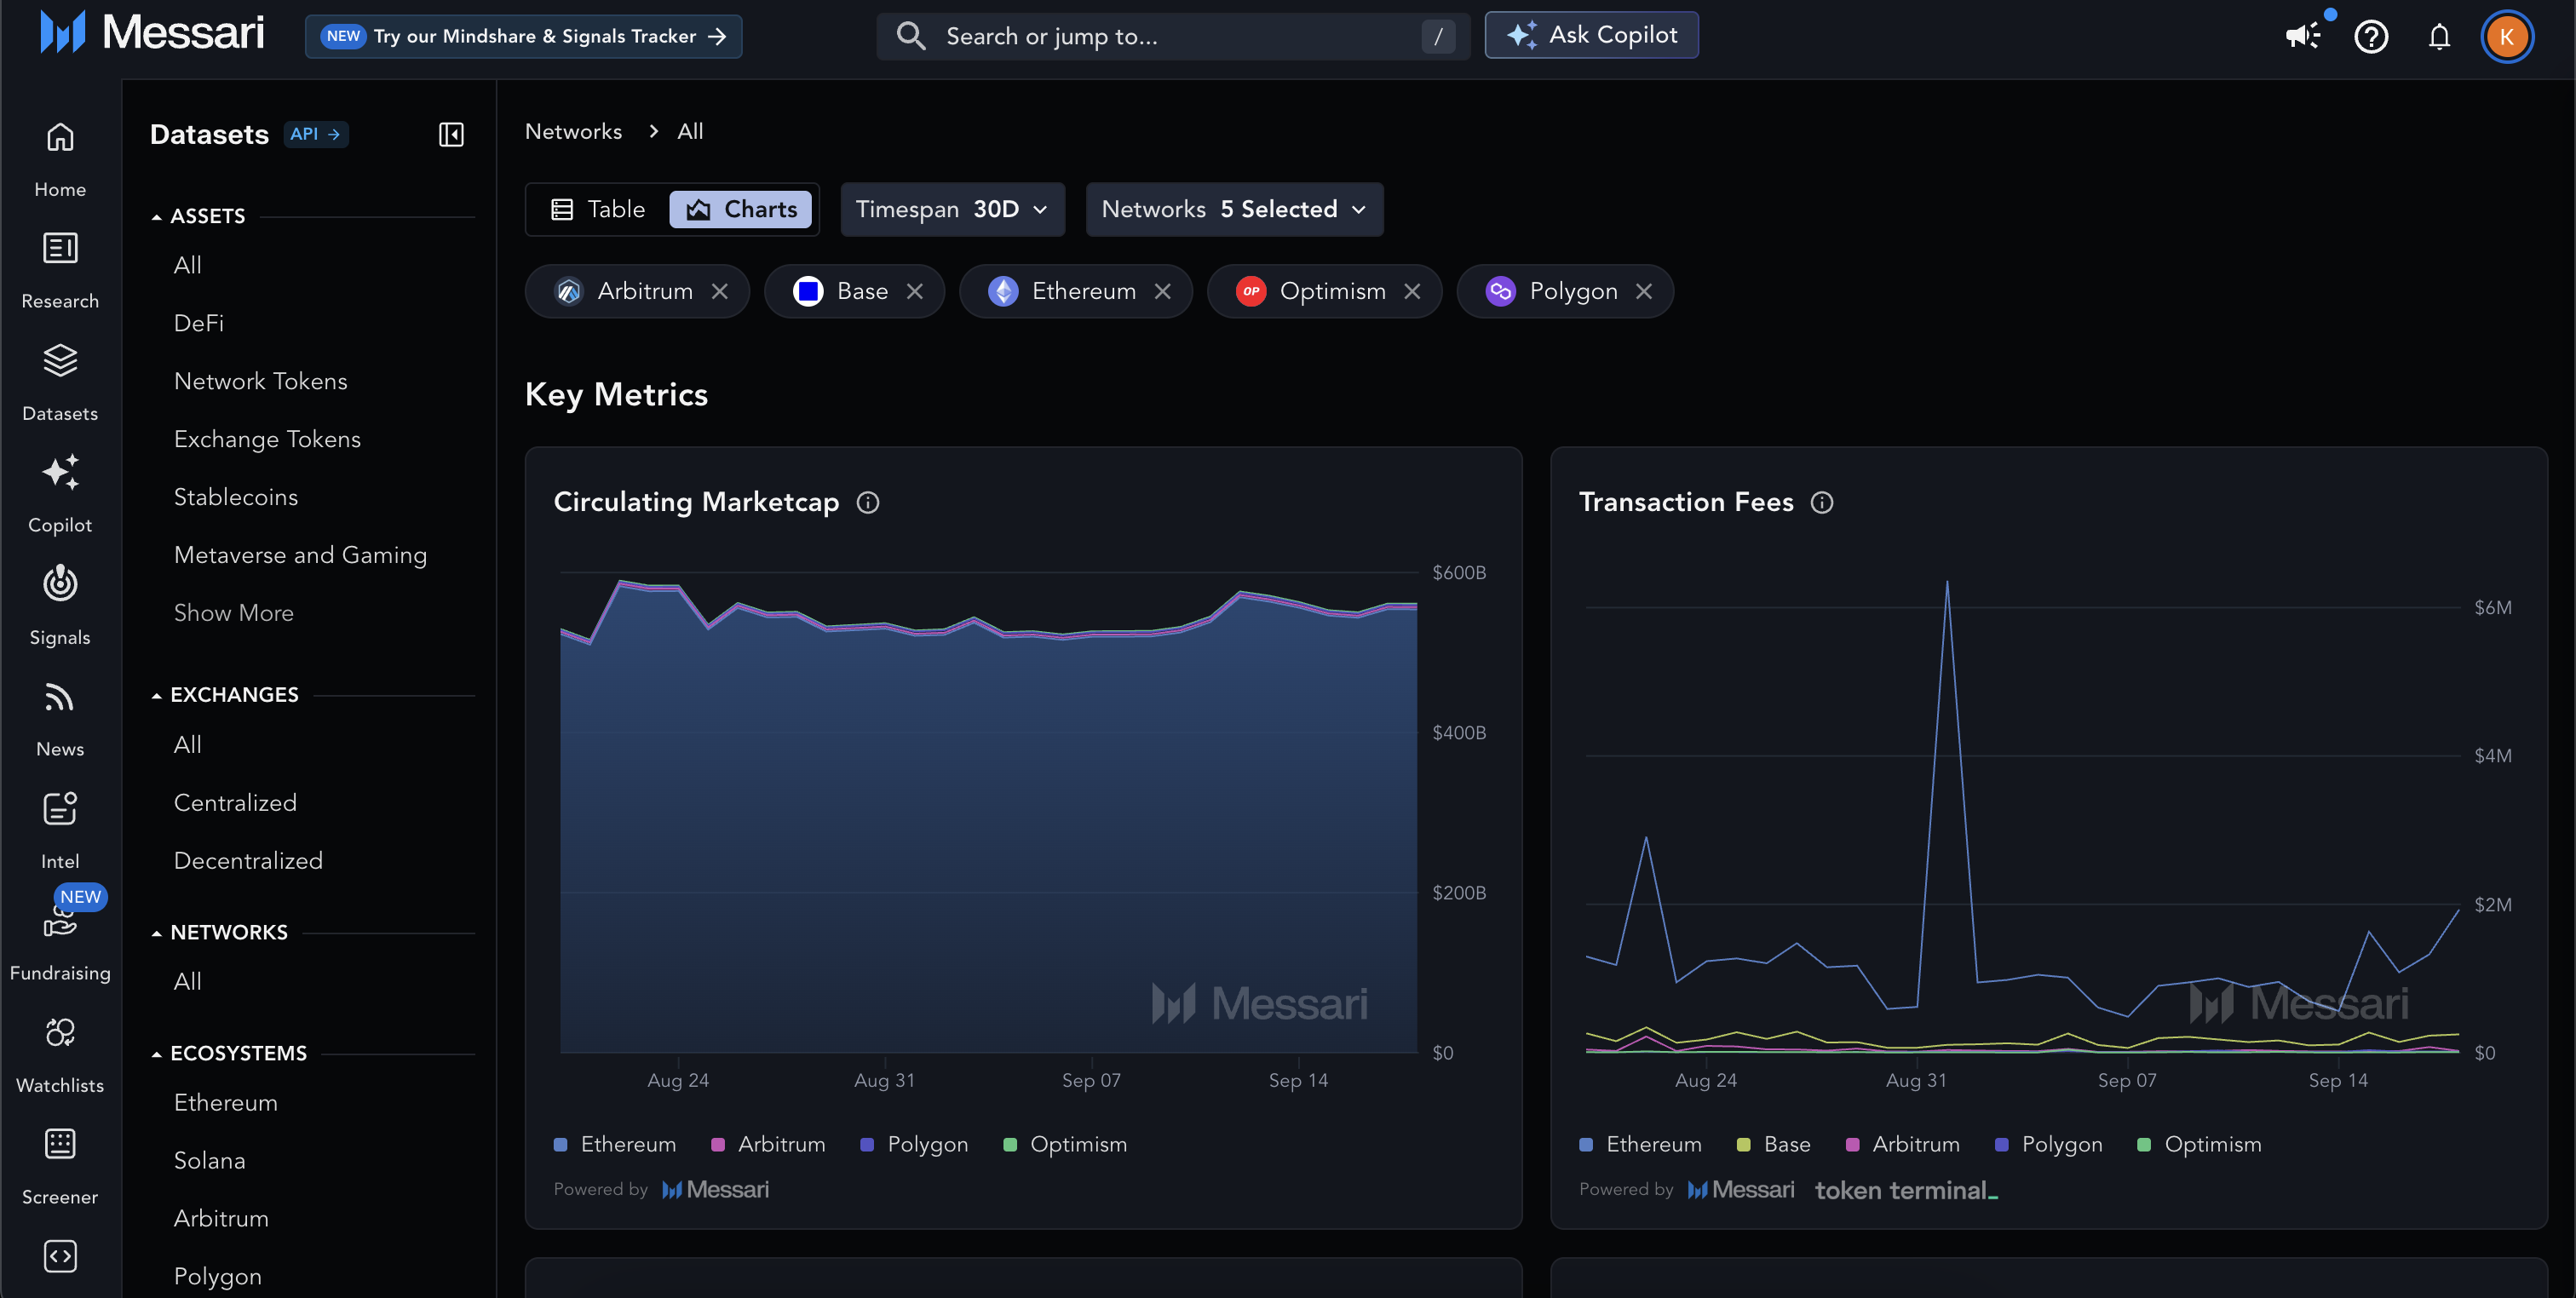The image size is (2576, 1298).
Task: Open Signals sidebar icon
Action: (x=60, y=607)
